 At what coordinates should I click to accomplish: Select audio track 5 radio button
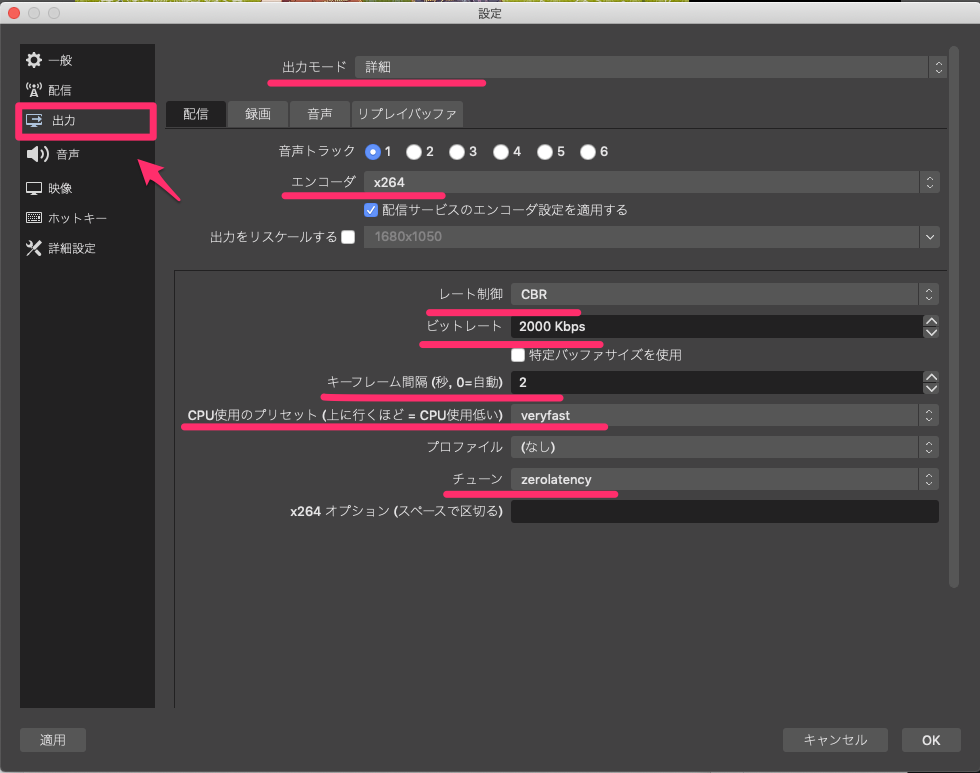pyautogui.click(x=545, y=152)
